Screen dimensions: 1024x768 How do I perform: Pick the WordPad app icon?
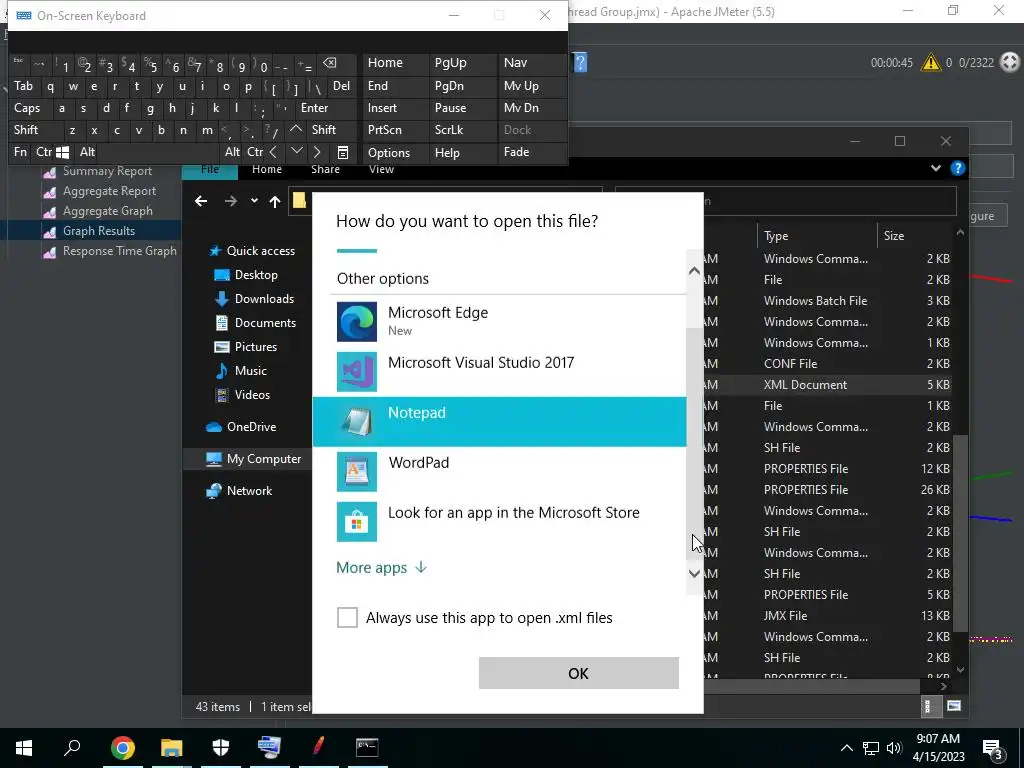(x=357, y=472)
